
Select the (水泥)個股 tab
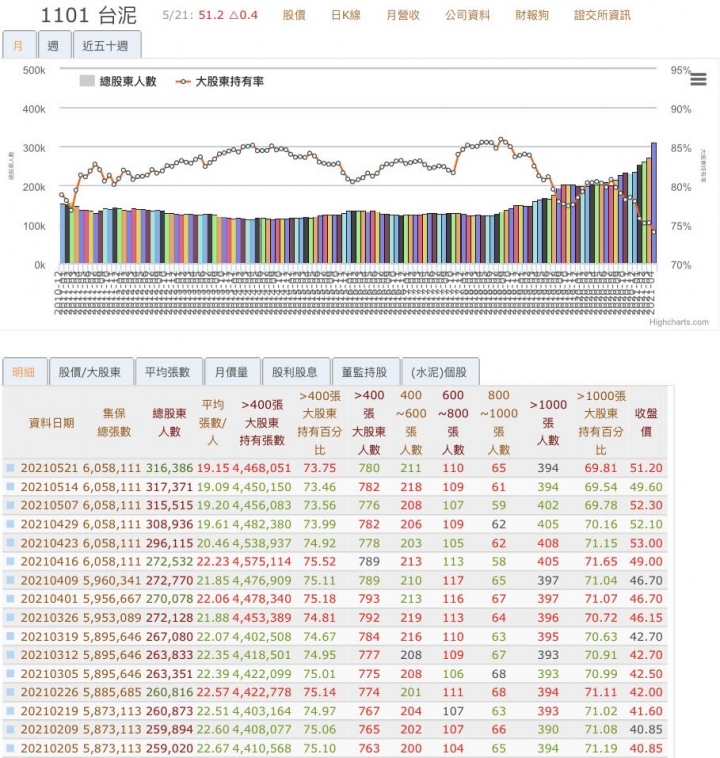440,372
